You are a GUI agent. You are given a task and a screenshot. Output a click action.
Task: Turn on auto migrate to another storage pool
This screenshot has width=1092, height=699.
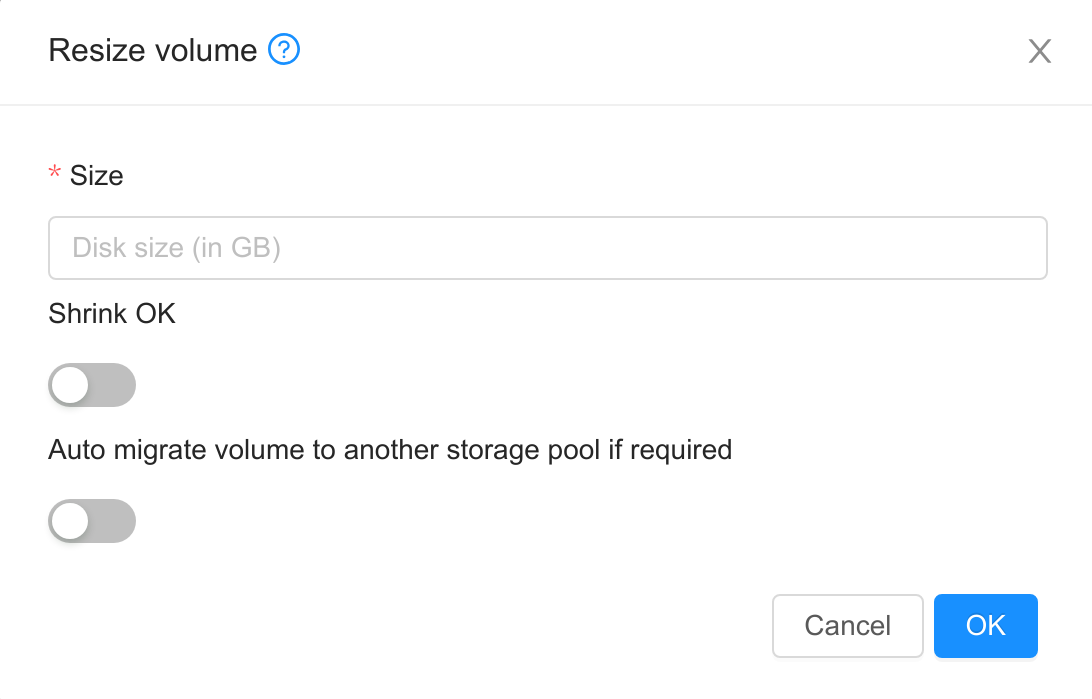click(x=92, y=521)
